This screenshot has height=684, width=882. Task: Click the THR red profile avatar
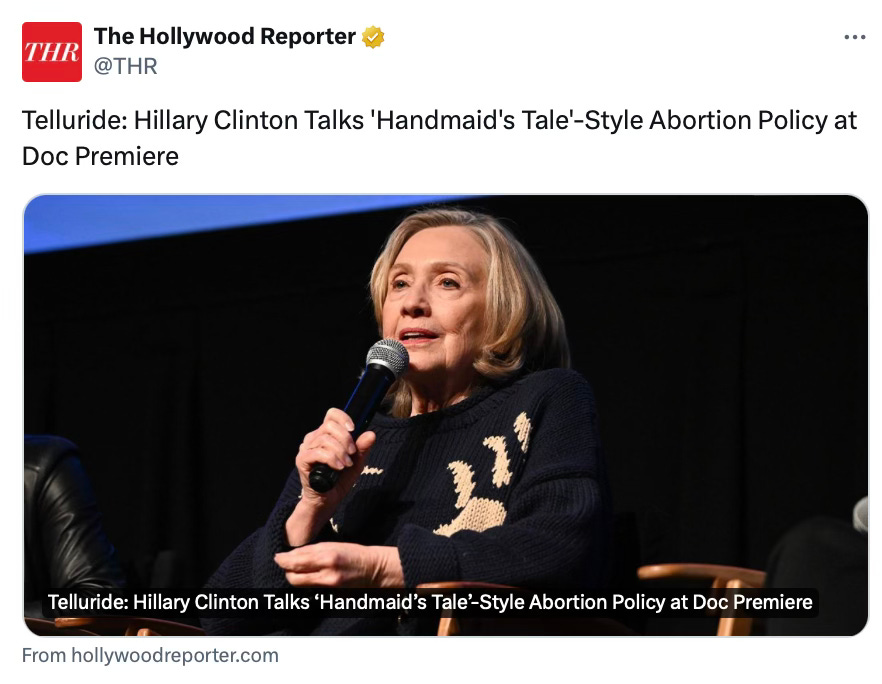52,52
